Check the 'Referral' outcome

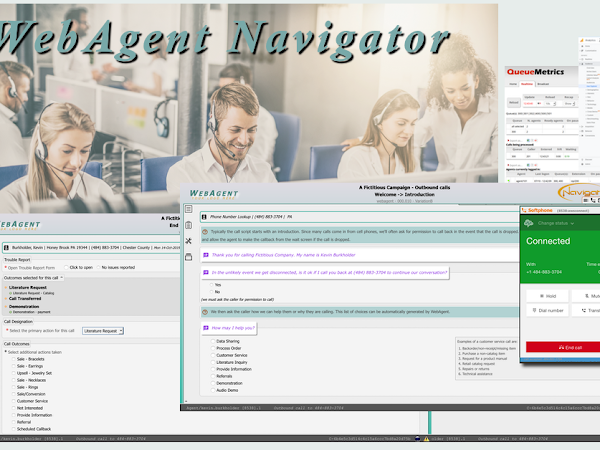coord(13,422)
